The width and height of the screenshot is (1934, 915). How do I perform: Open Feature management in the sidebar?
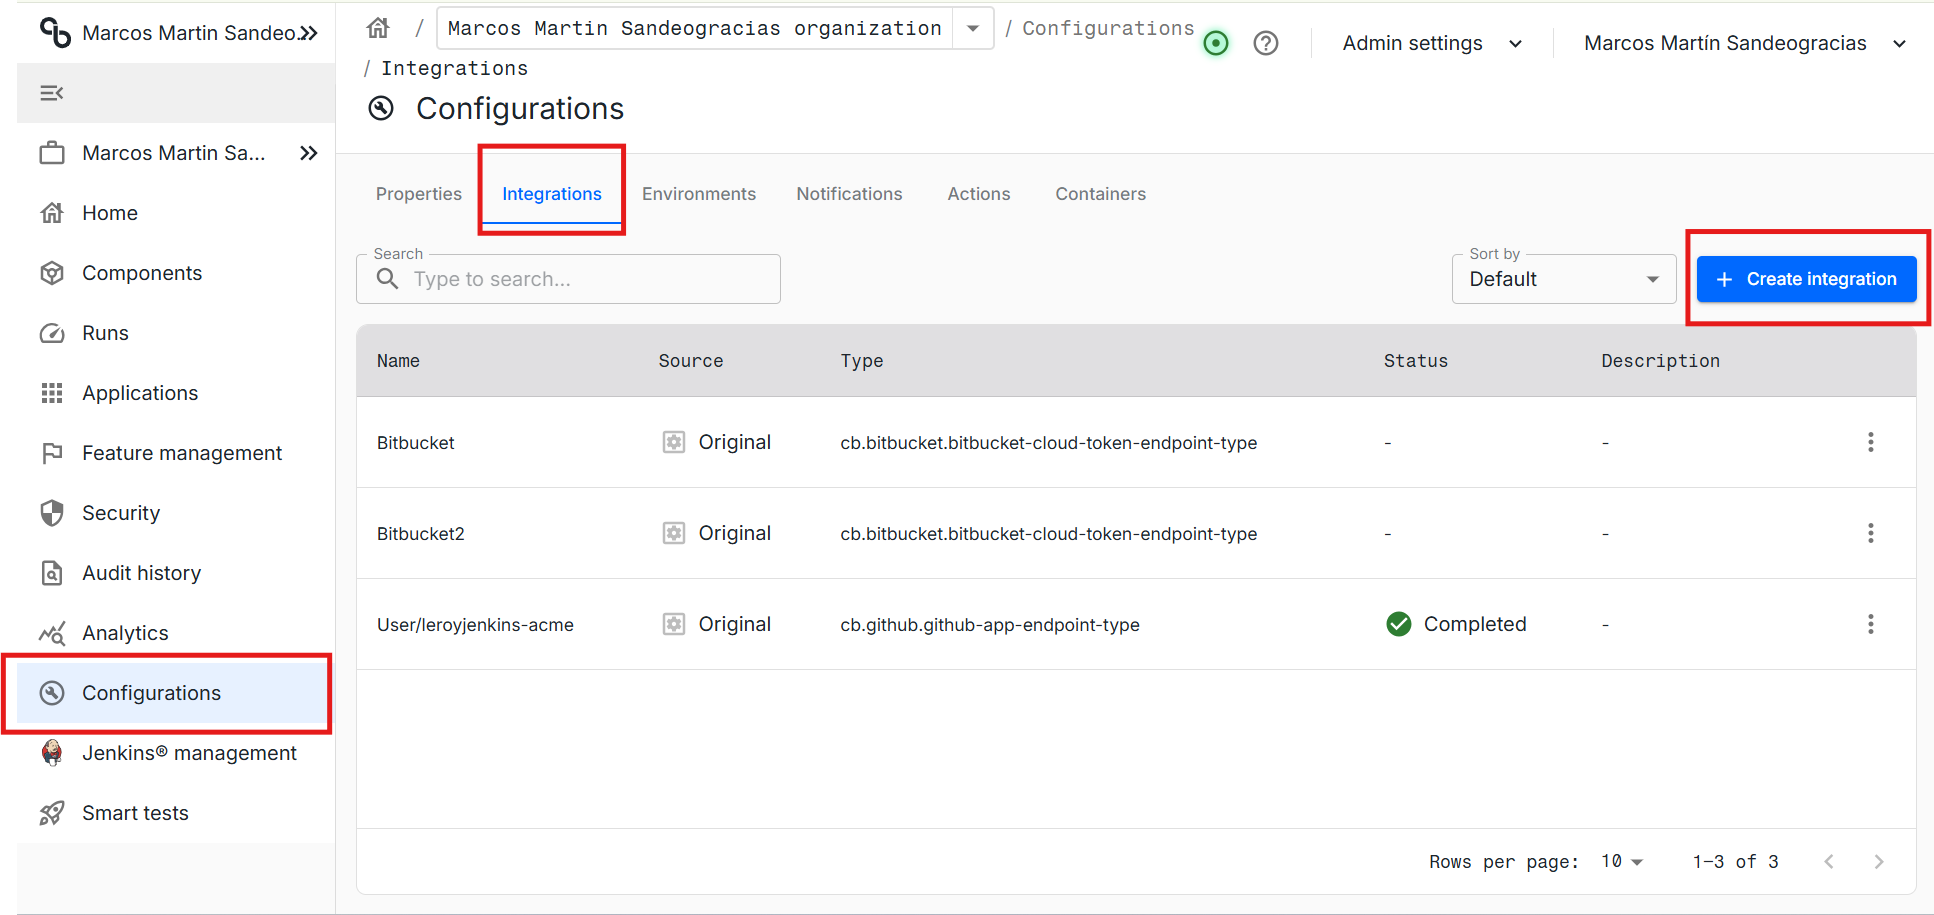[x=181, y=453]
